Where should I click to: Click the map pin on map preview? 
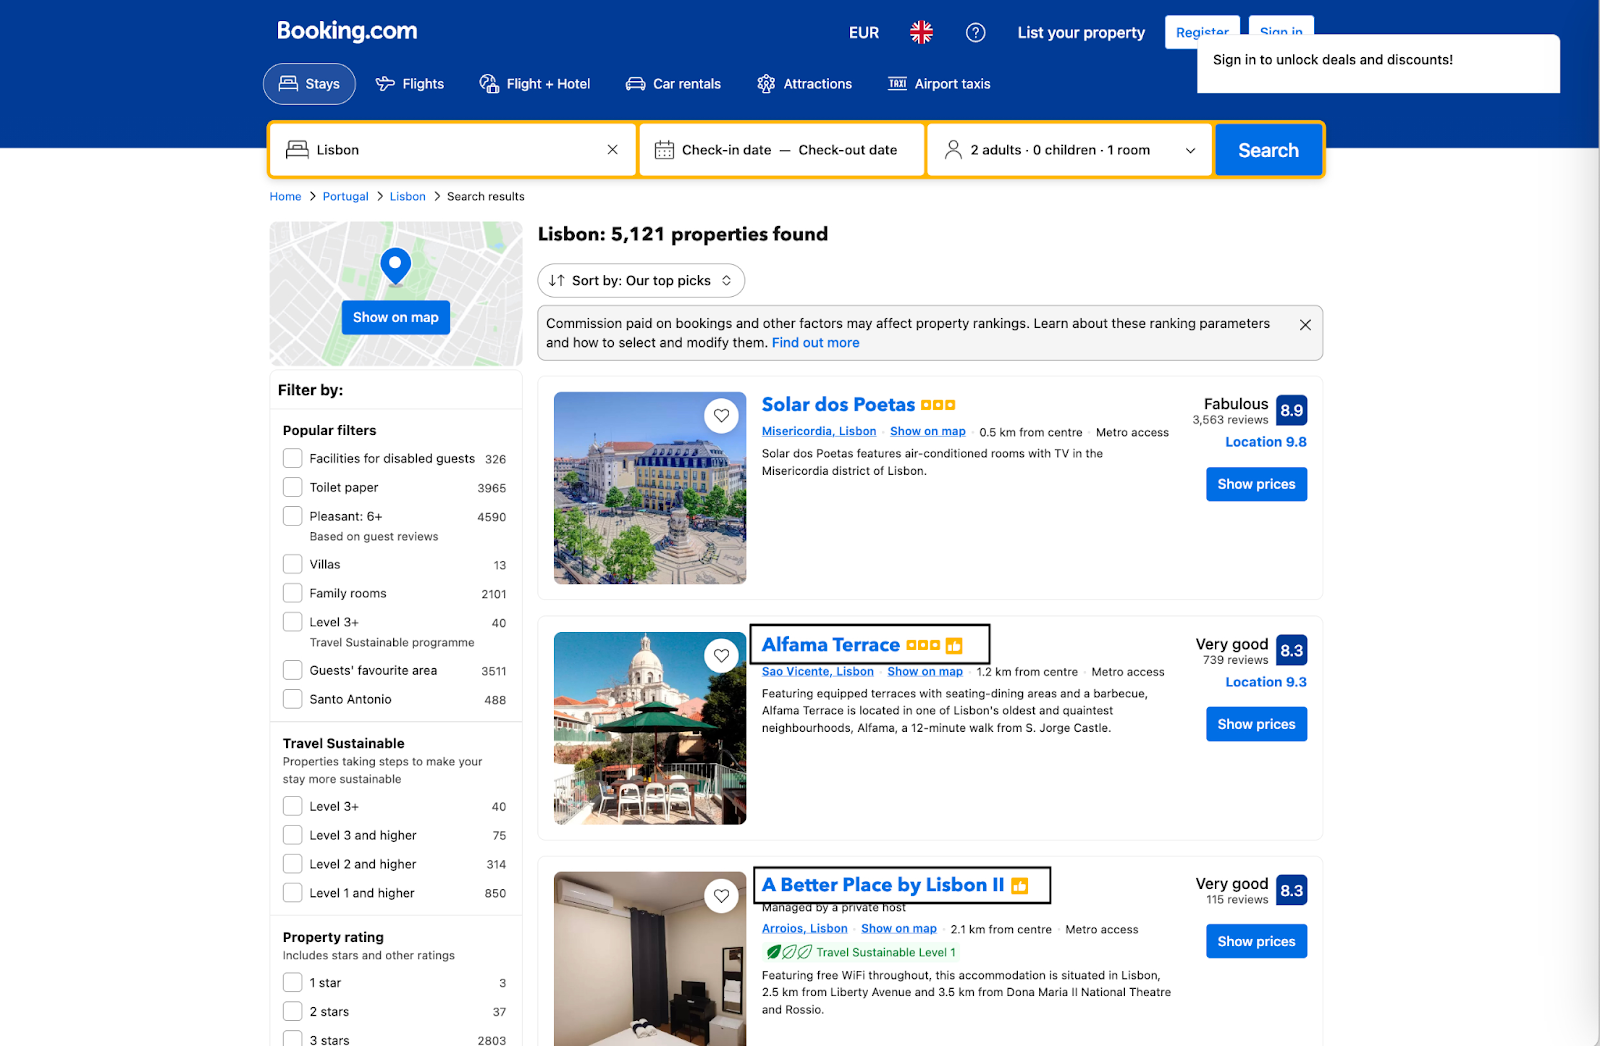[x=396, y=266]
